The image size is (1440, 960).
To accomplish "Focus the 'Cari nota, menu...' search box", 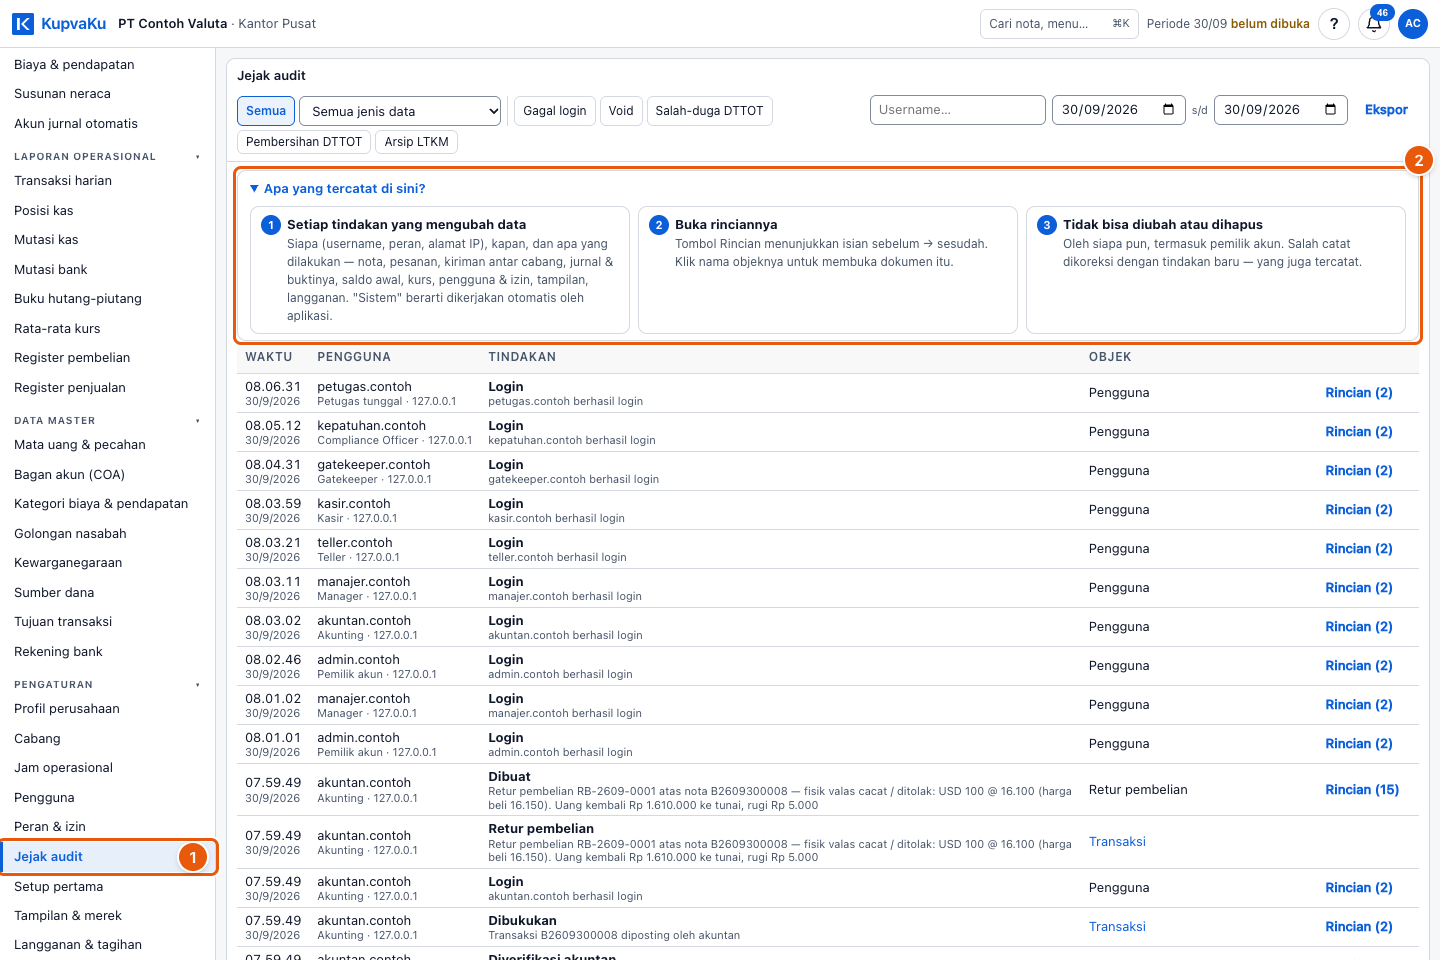I will (1059, 24).
